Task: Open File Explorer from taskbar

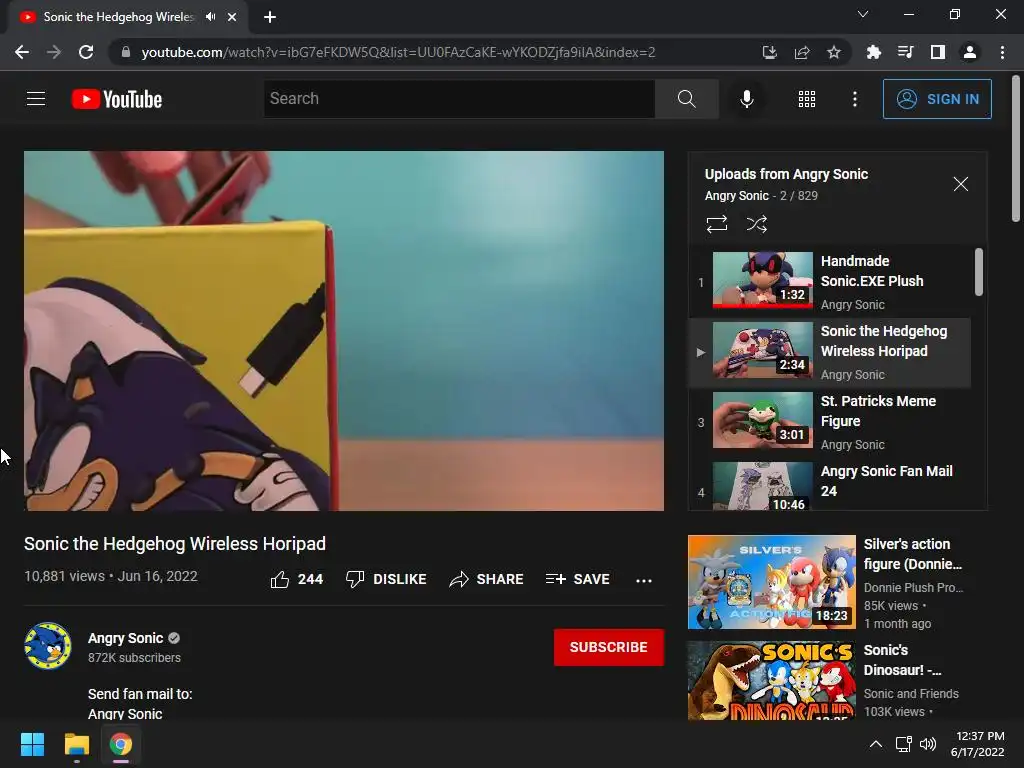Action: click(x=76, y=744)
